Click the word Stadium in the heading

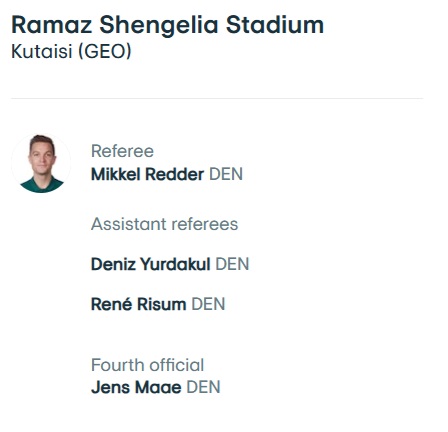[x=275, y=25]
